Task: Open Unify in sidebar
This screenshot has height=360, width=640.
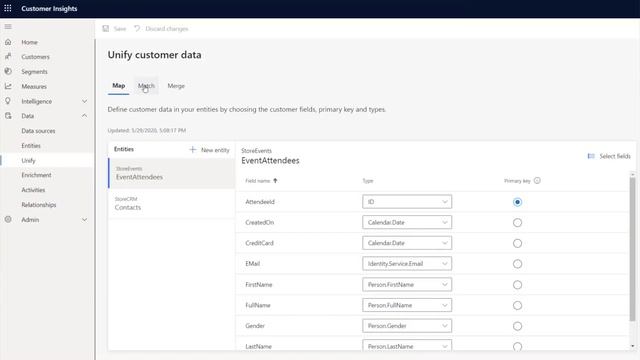Action: tap(28, 160)
